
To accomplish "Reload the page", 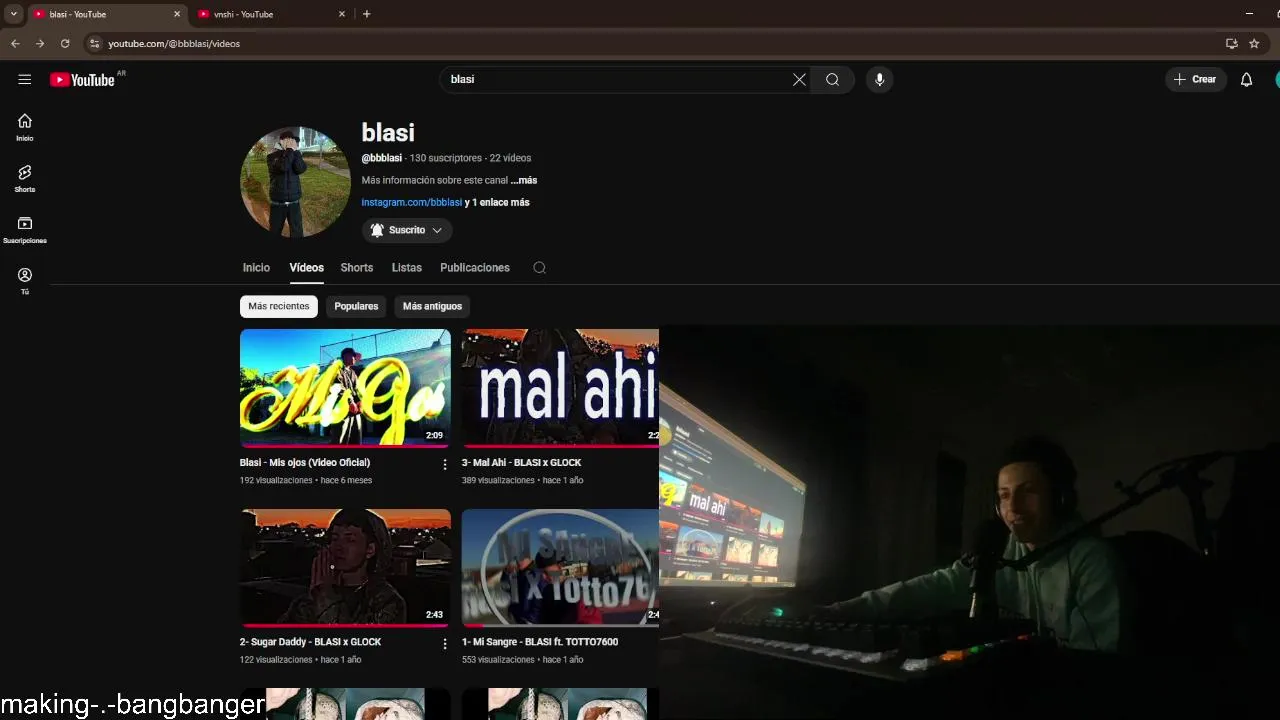I will tap(65, 43).
